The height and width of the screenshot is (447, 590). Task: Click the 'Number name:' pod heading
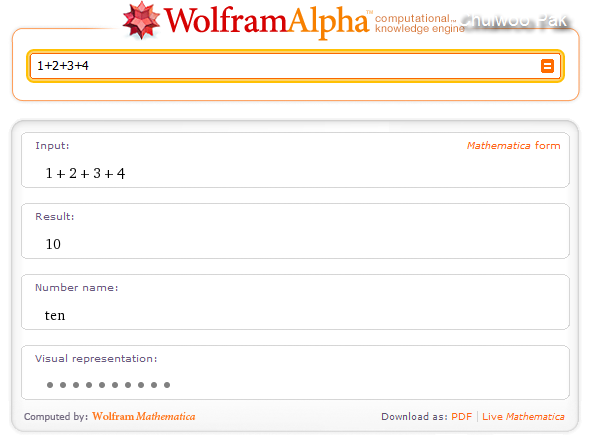(77, 287)
